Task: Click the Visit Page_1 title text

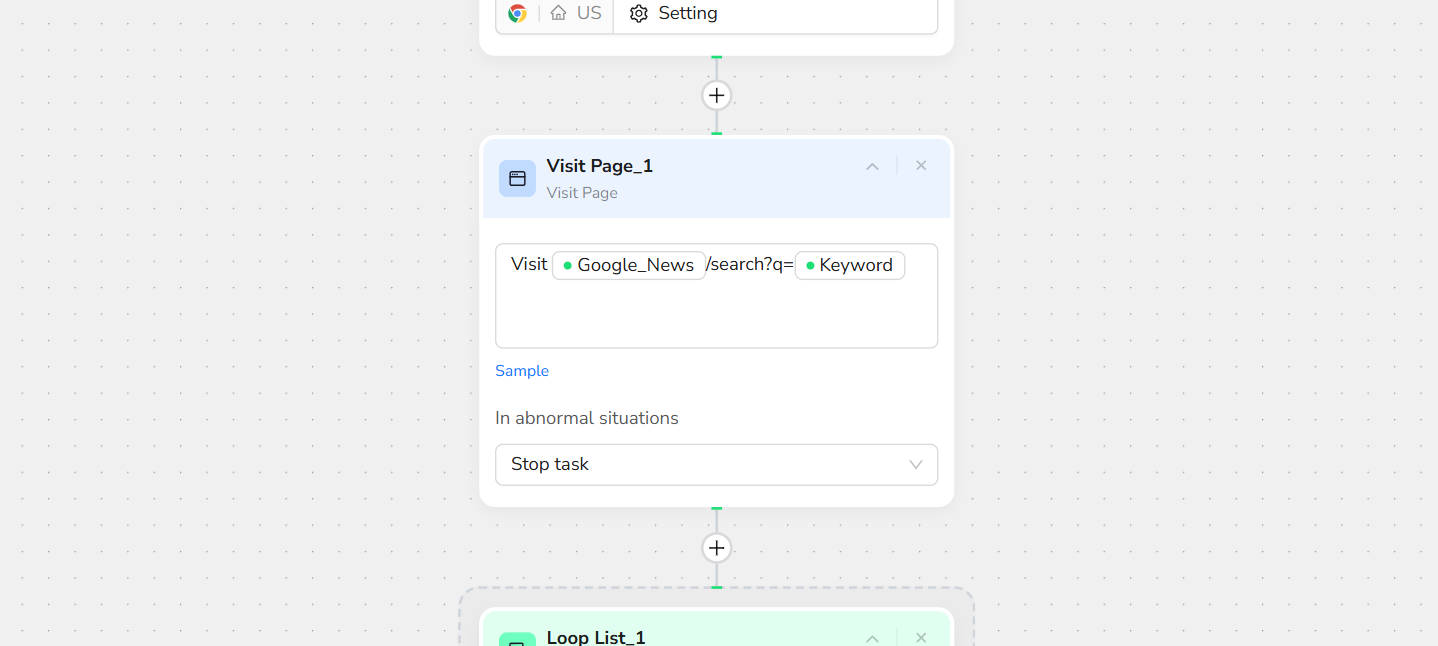Action: 599,166
